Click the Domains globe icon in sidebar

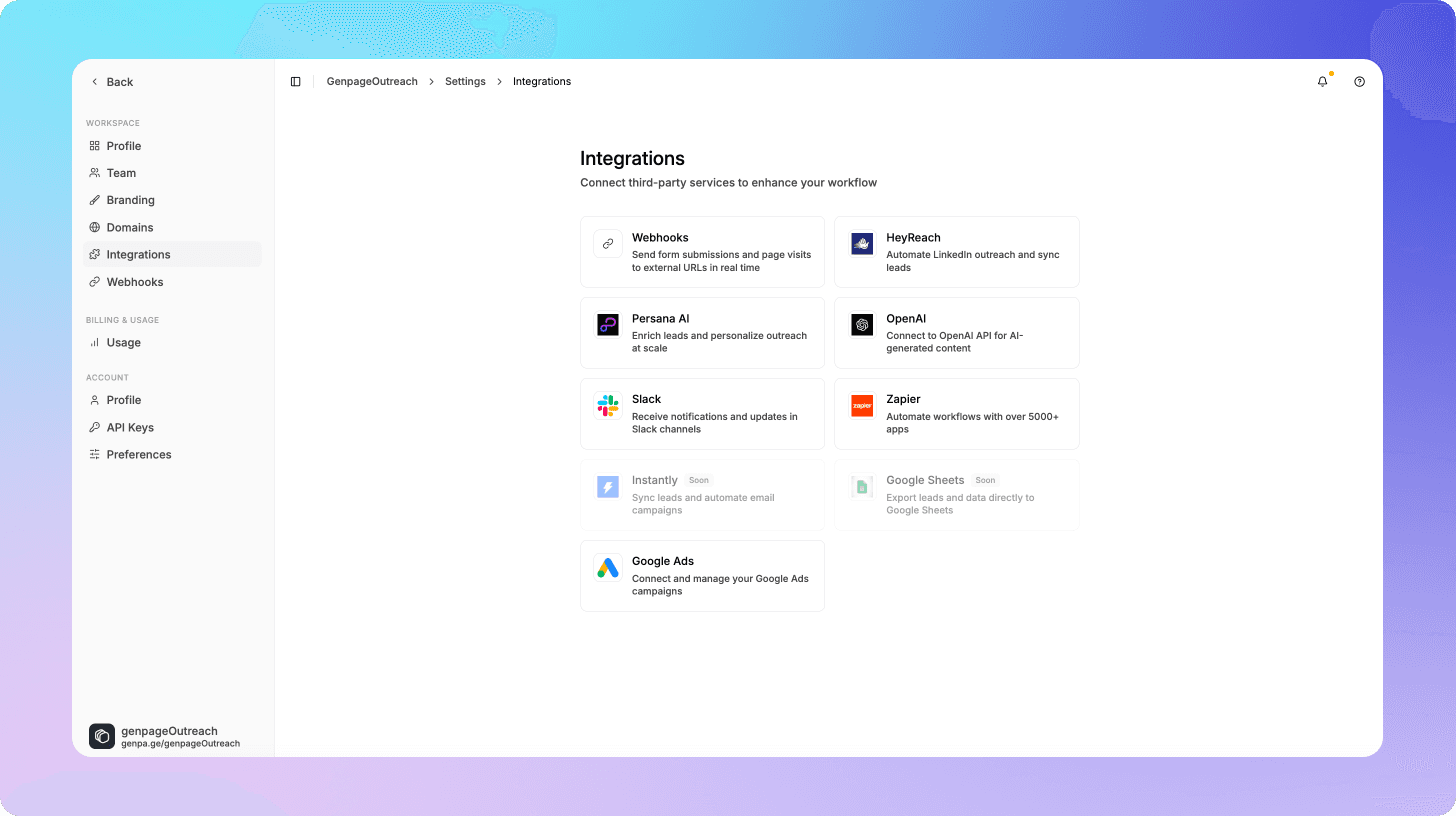pos(94,227)
